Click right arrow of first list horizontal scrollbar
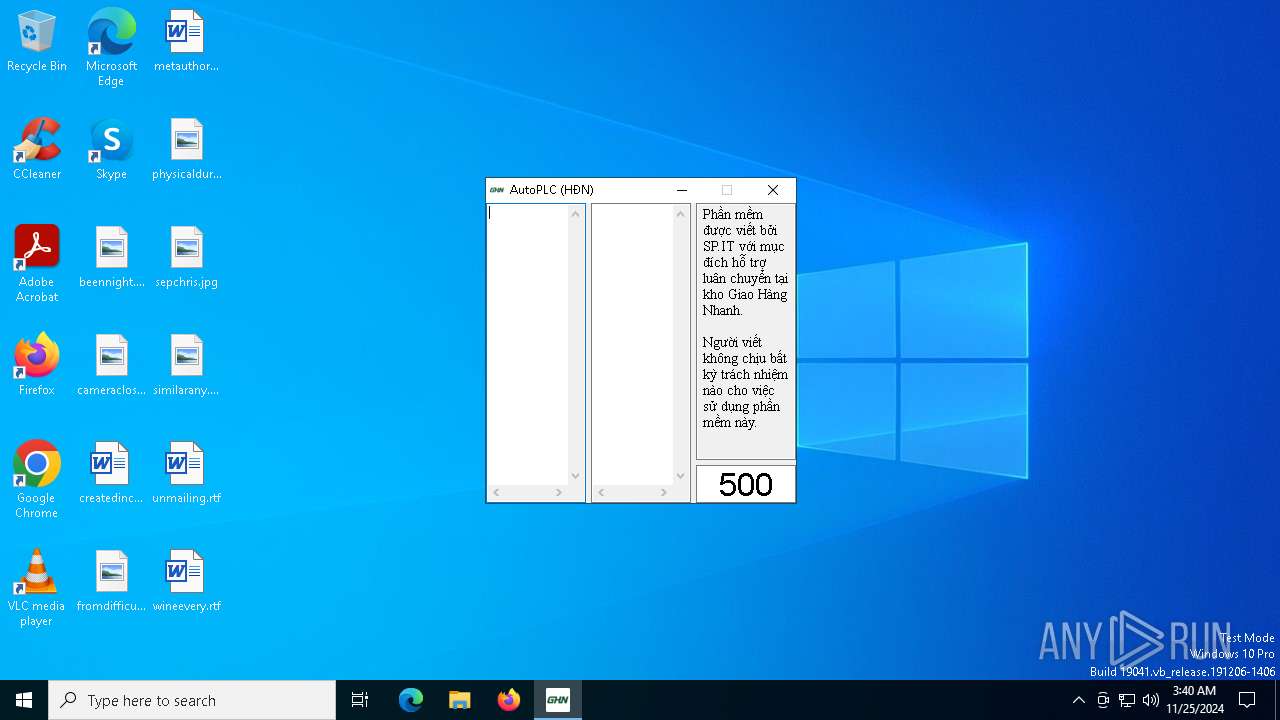 coord(559,493)
